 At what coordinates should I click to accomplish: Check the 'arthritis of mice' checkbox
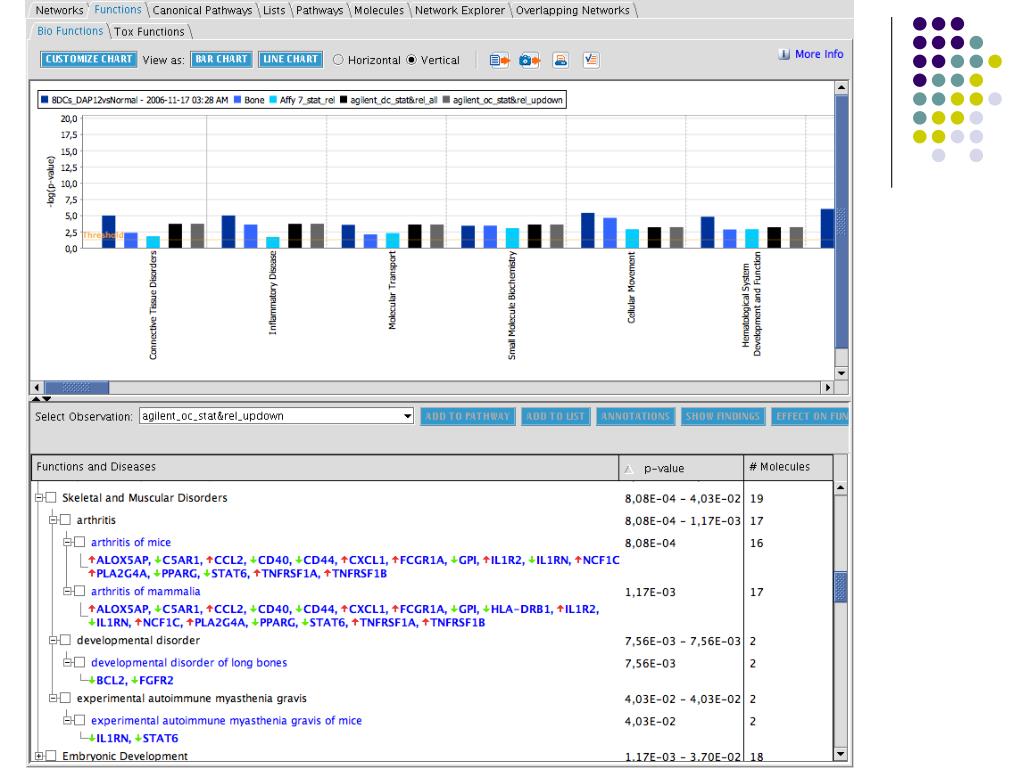coord(82,543)
